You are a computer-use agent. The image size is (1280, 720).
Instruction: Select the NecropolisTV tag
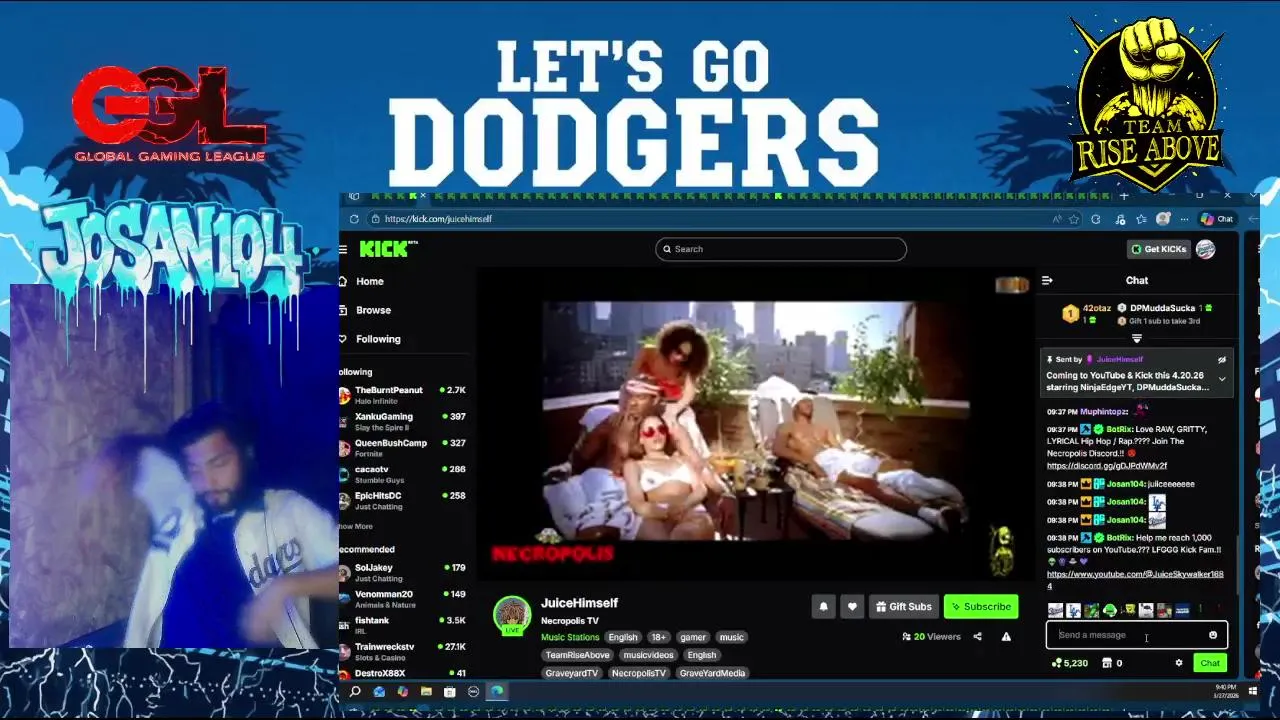click(638, 673)
